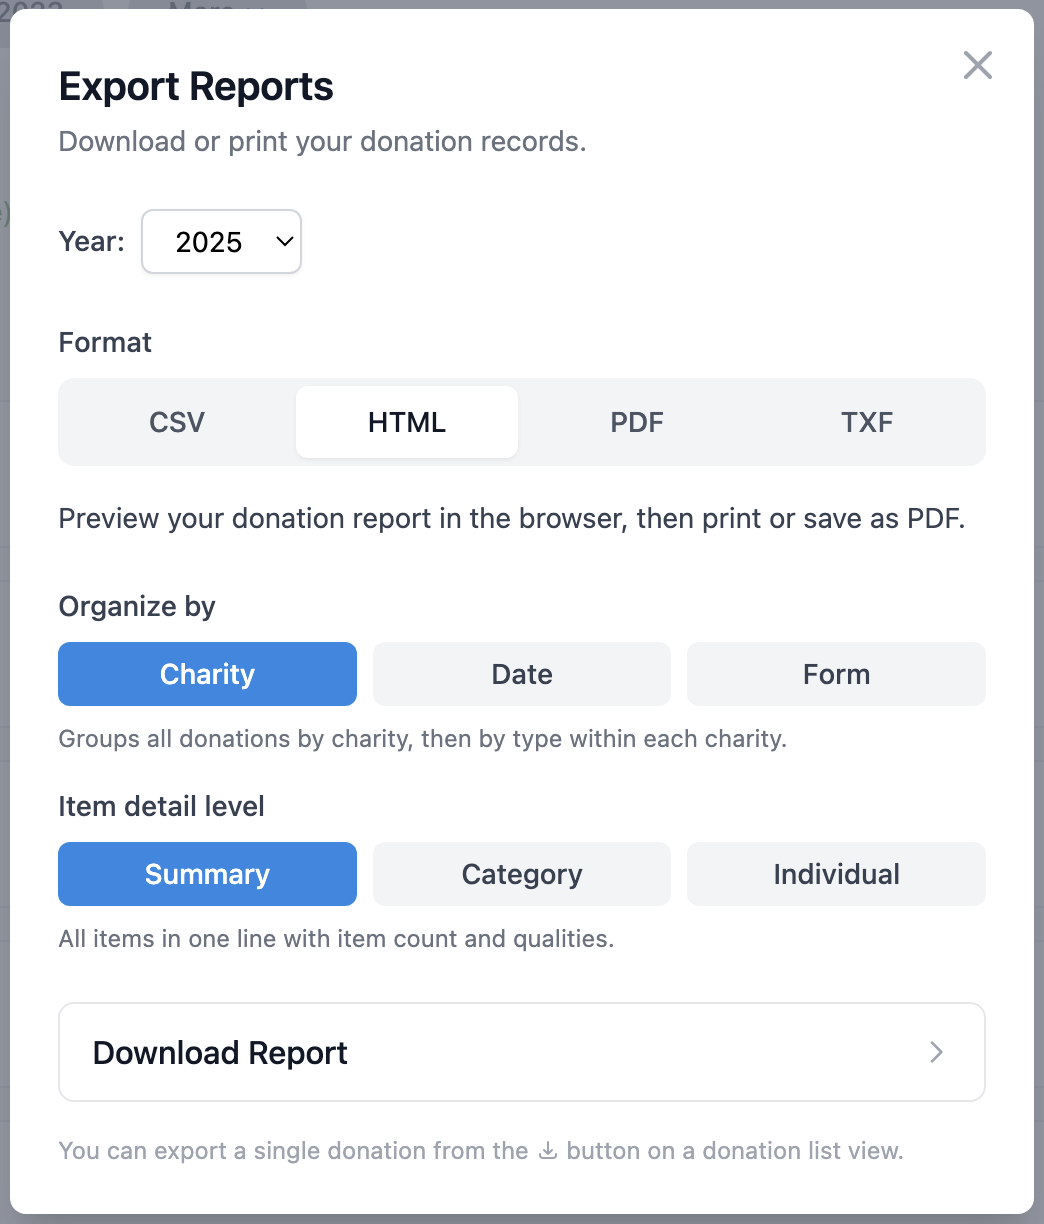Viewport: 1044px width, 1224px height.
Task: Click the download icon in the footer note
Action: click(547, 1150)
